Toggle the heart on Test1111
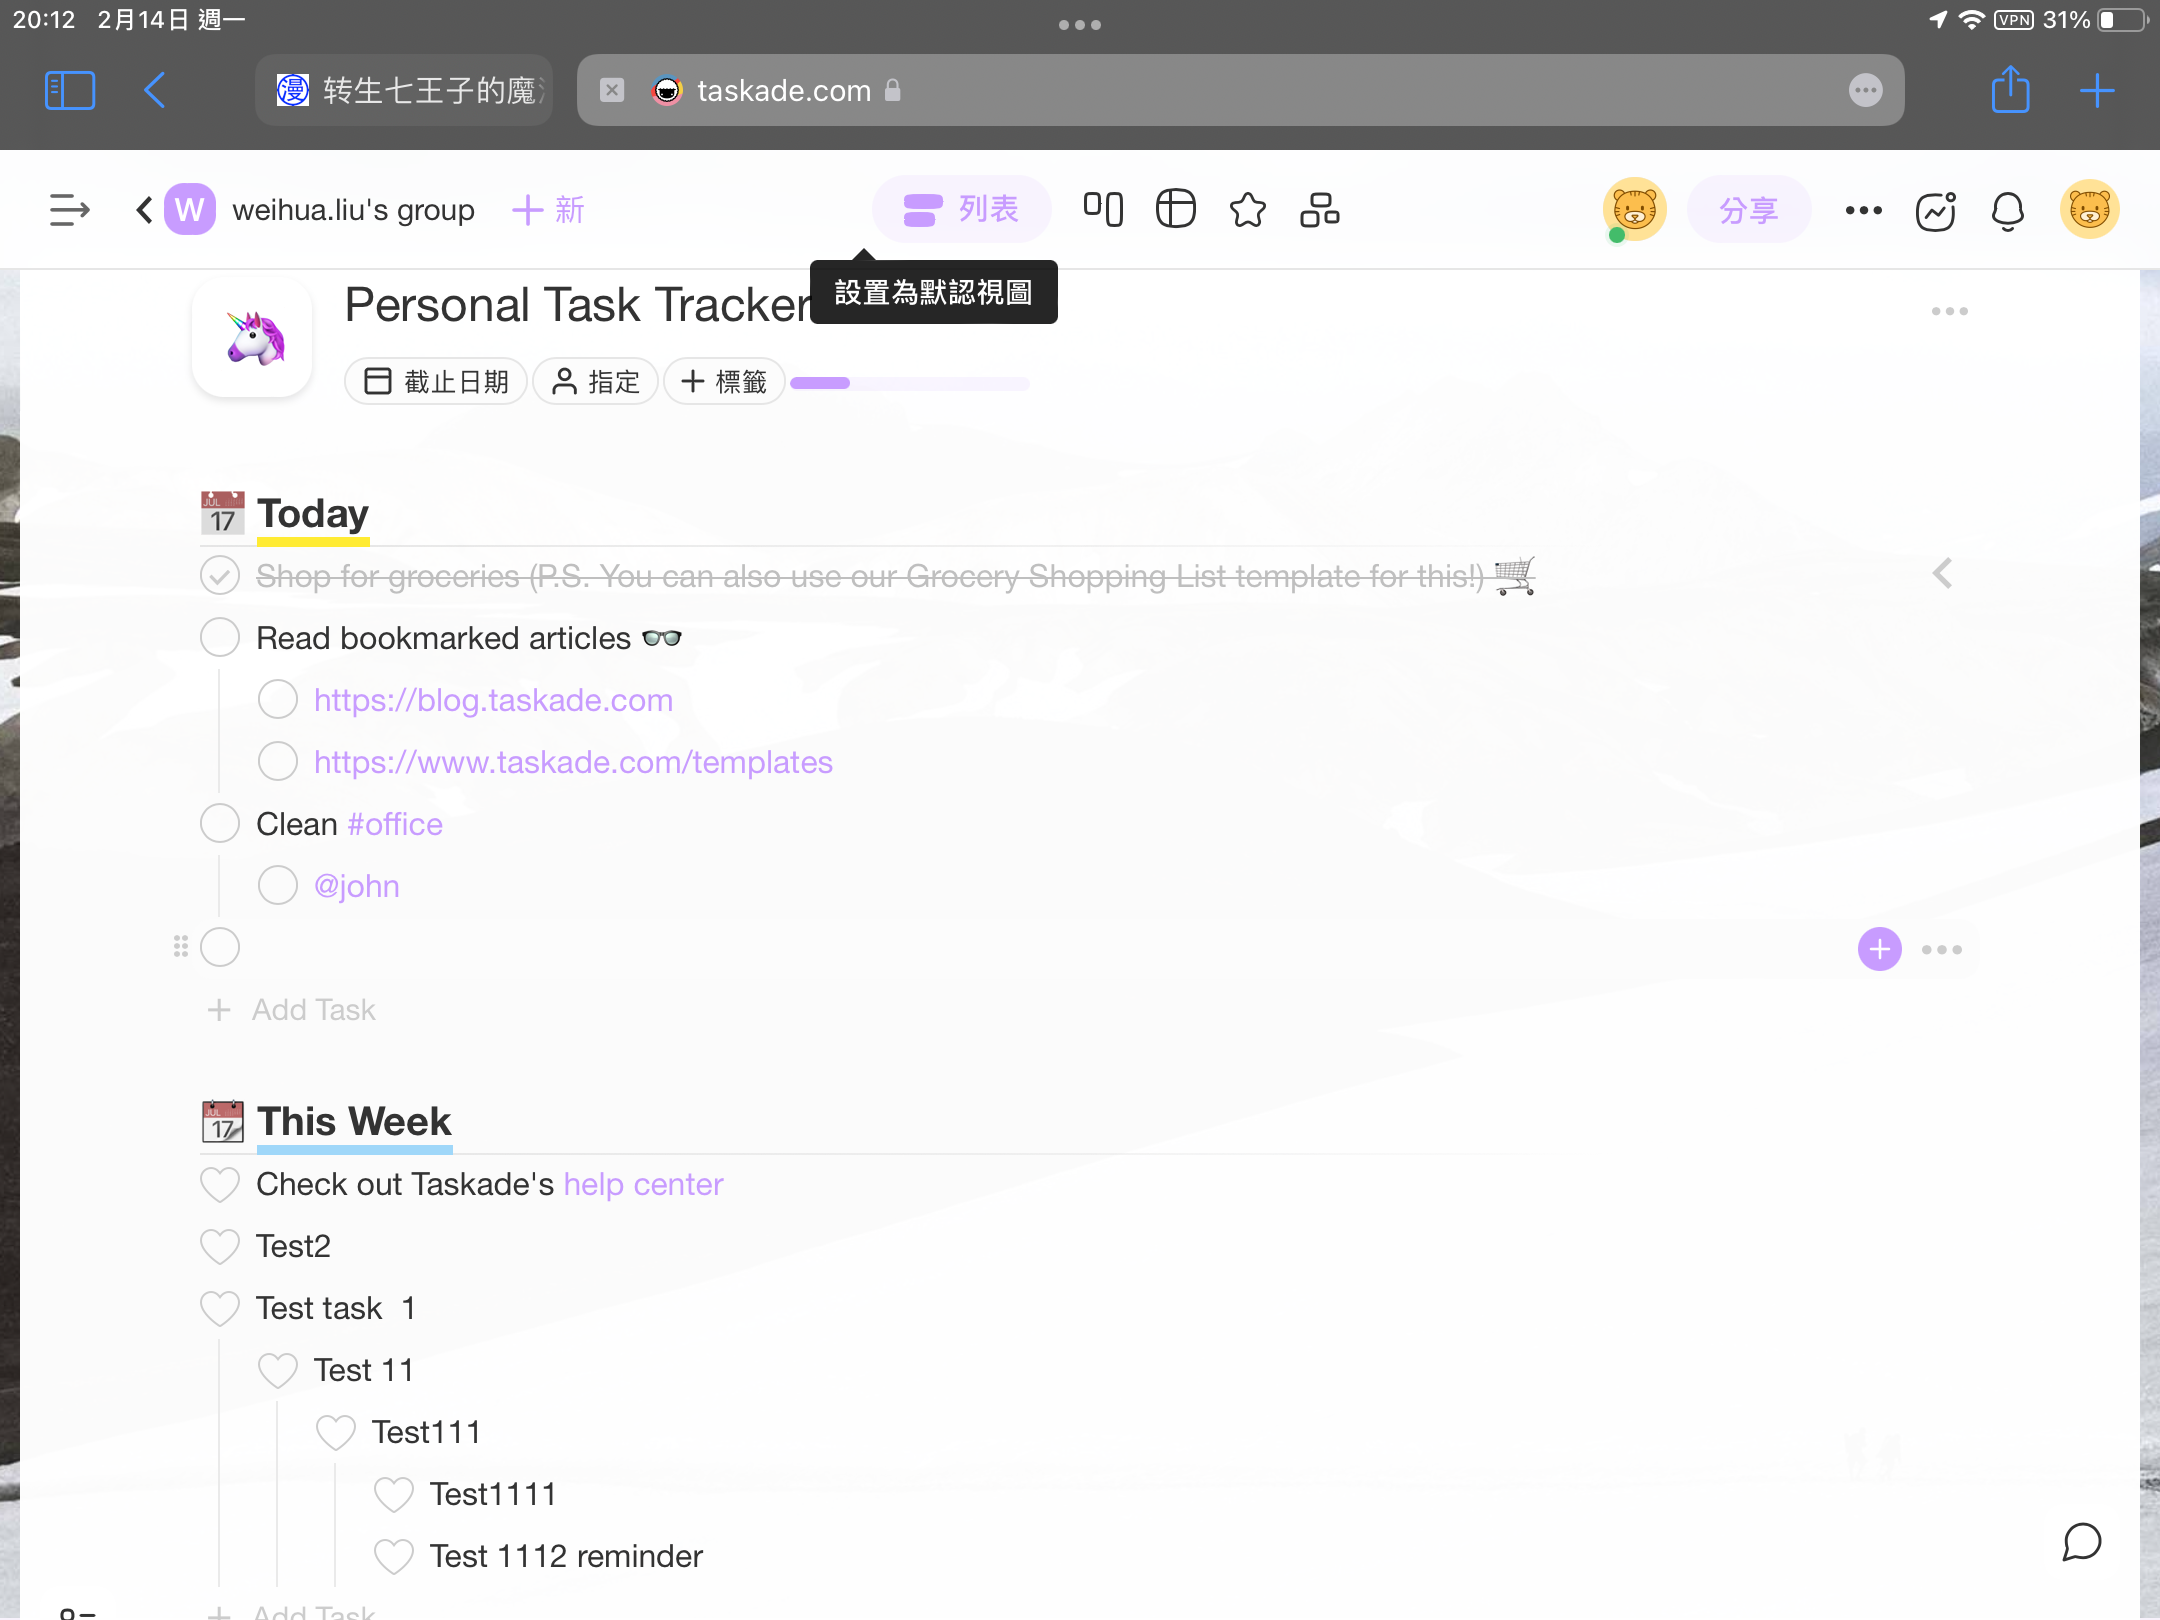 394,1495
